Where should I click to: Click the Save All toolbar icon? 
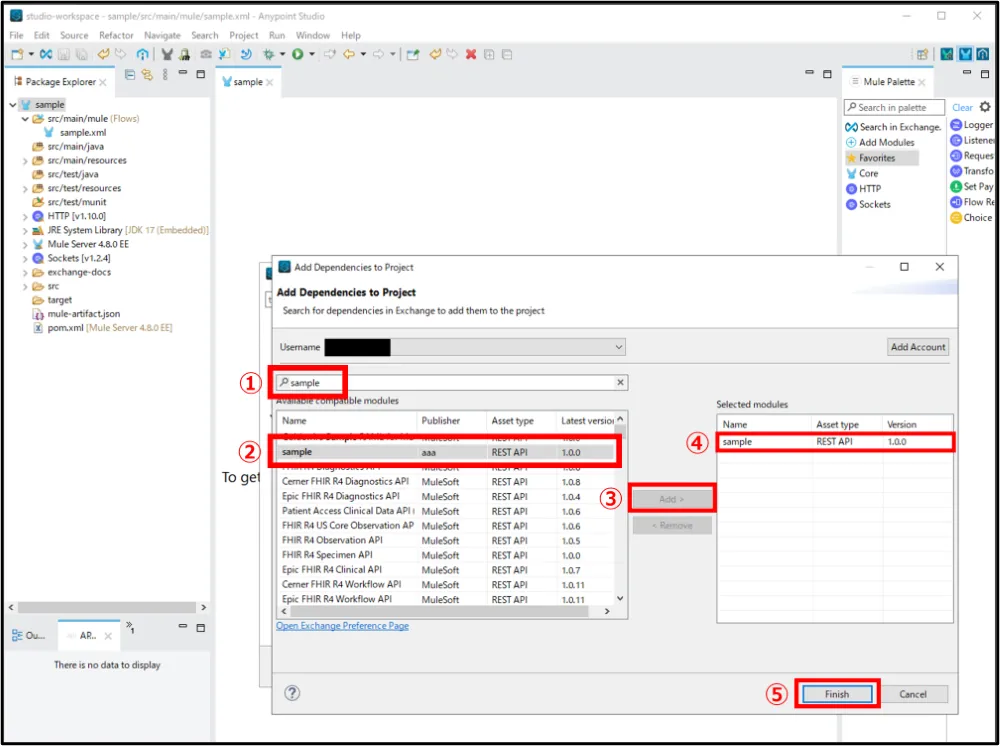(82, 55)
